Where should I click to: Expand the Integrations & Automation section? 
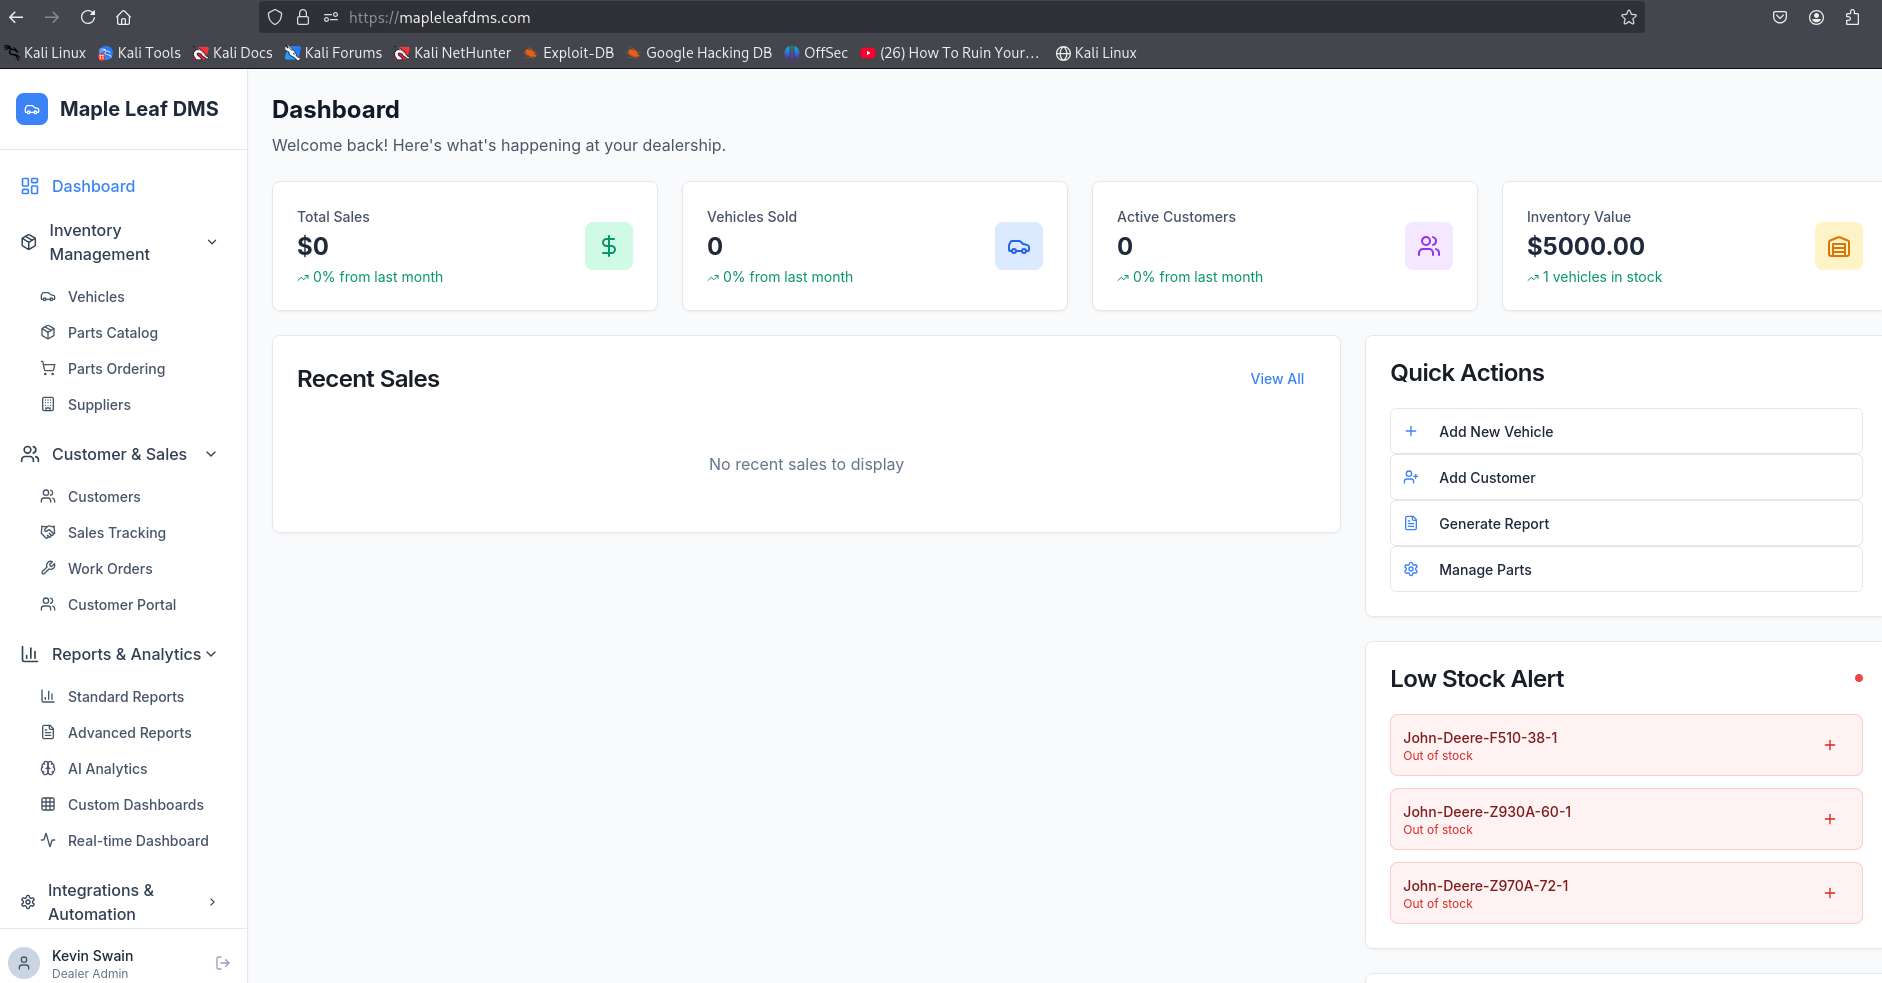212,902
